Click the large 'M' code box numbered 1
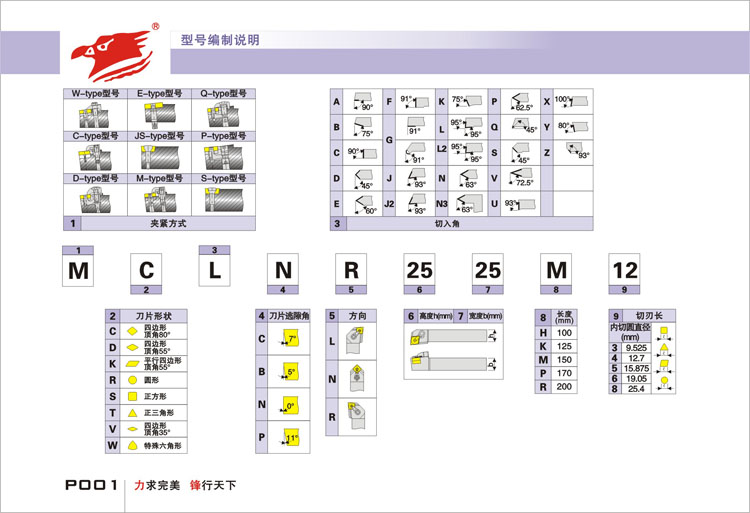The width and height of the screenshot is (750, 513). click(x=78, y=271)
